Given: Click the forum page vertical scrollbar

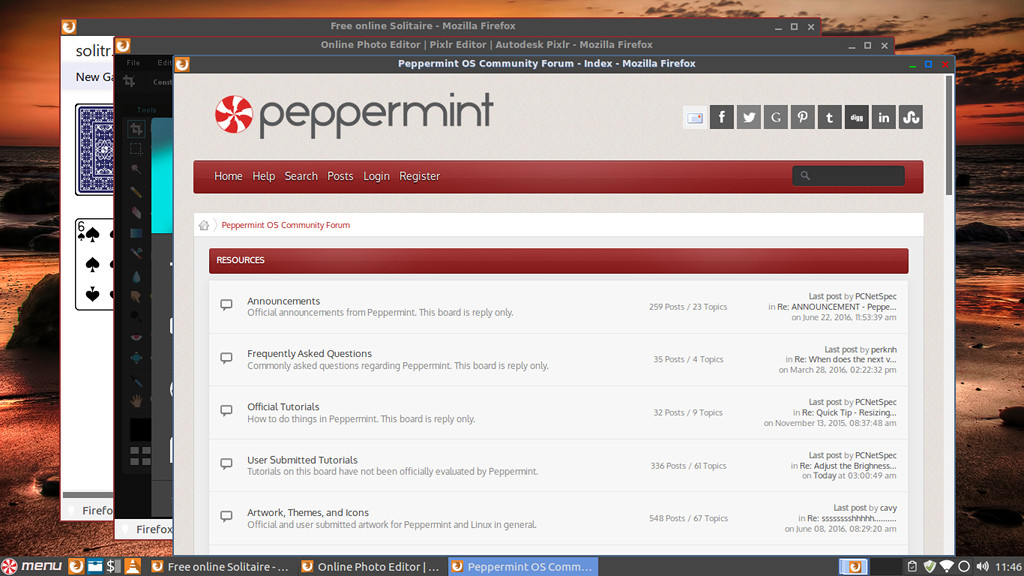Looking at the screenshot, I should (x=949, y=135).
